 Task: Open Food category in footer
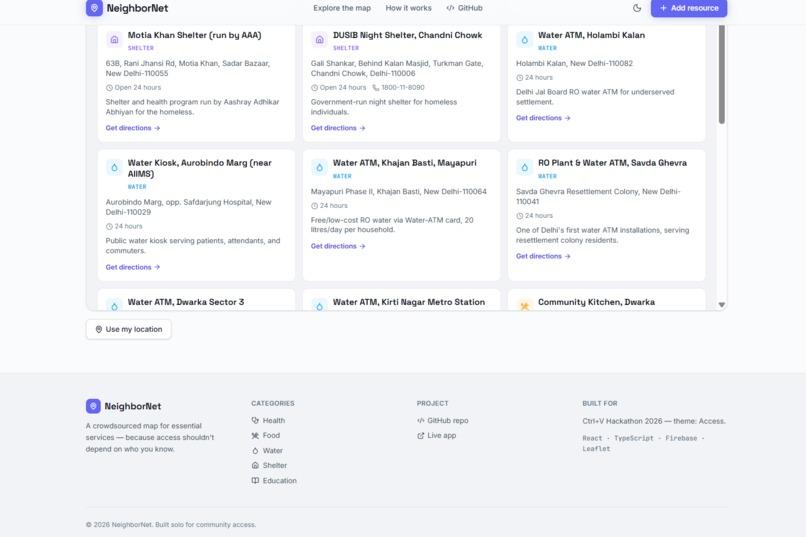266,435
